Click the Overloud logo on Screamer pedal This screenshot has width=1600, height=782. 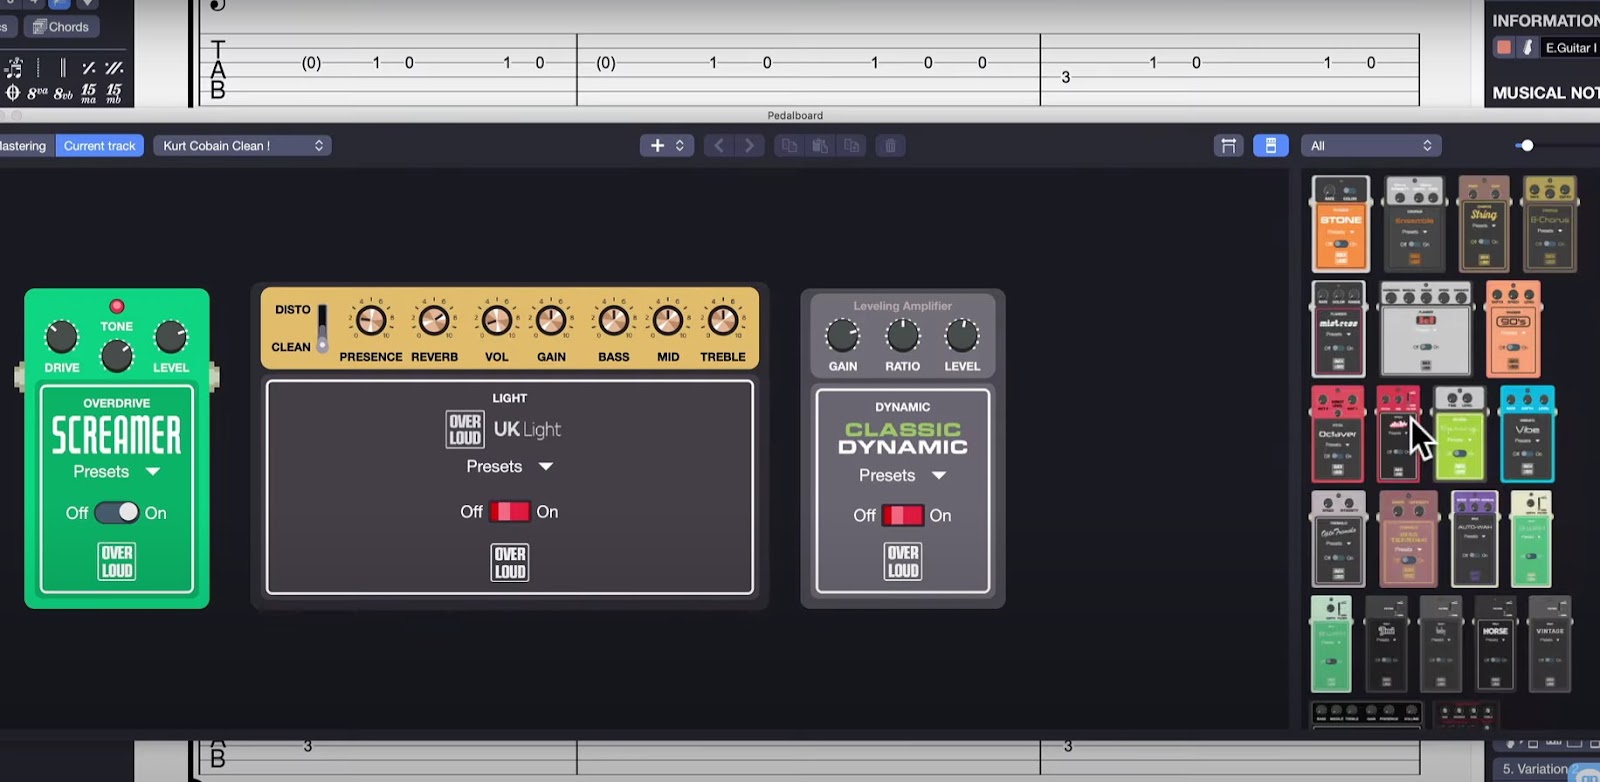[x=117, y=562]
